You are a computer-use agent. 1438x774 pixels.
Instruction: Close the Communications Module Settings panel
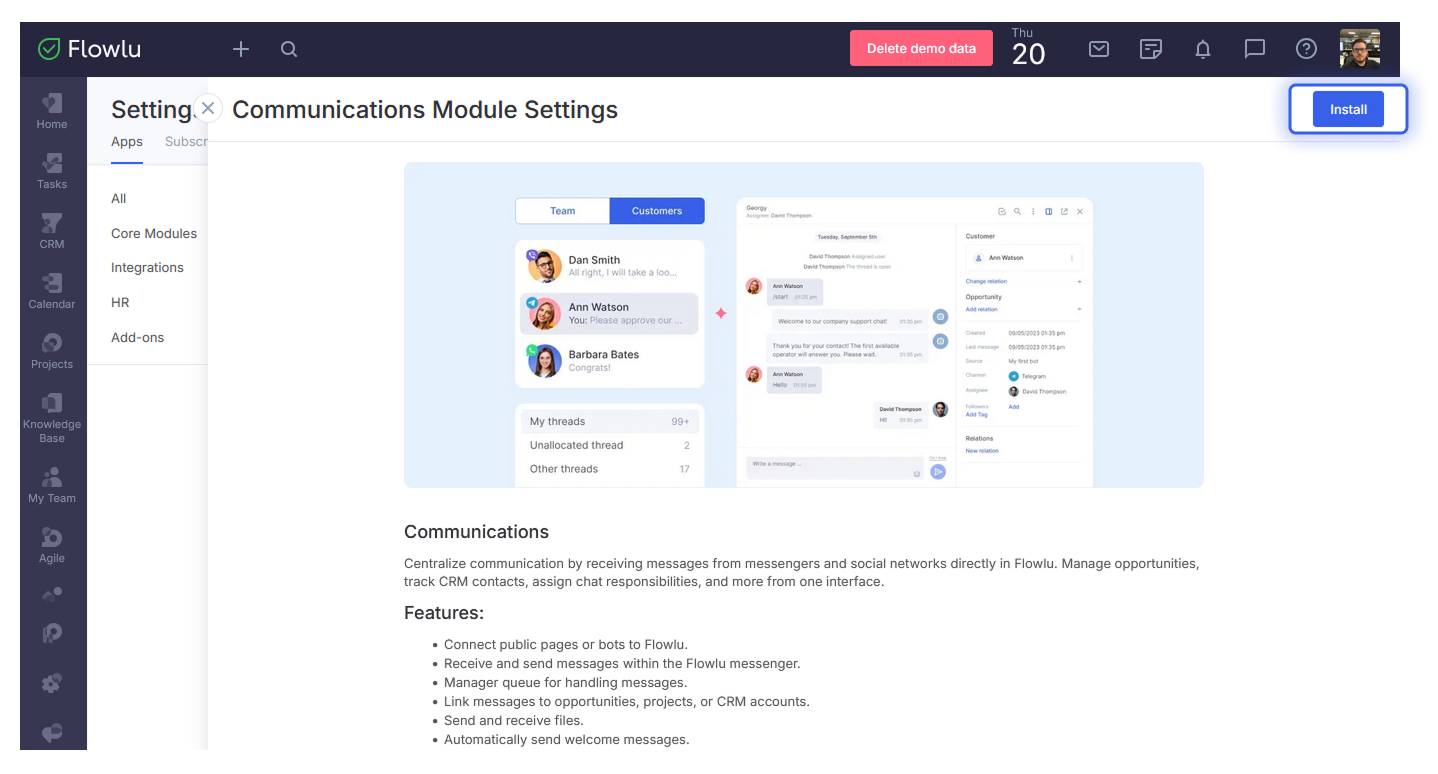click(x=207, y=108)
